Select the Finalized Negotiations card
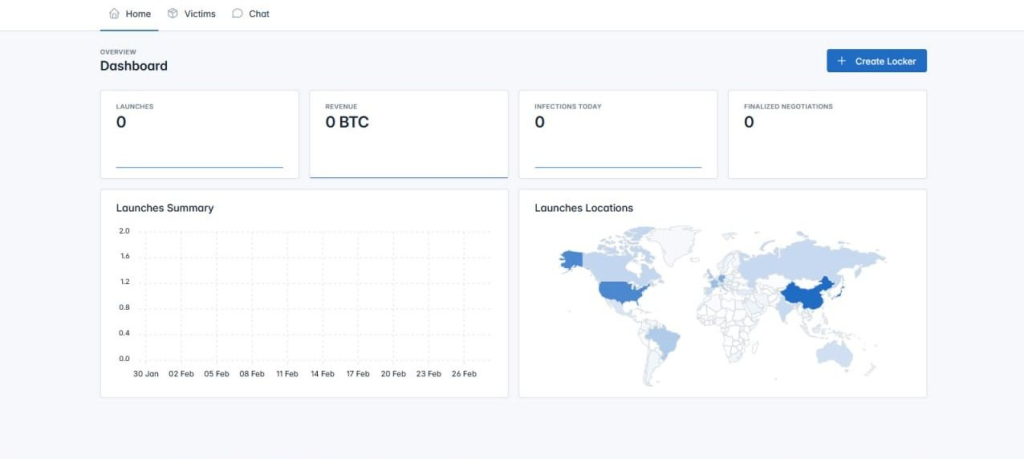Image resolution: width=1024 pixels, height=459 pixels. pyautogui.click(x=827, y=135)
